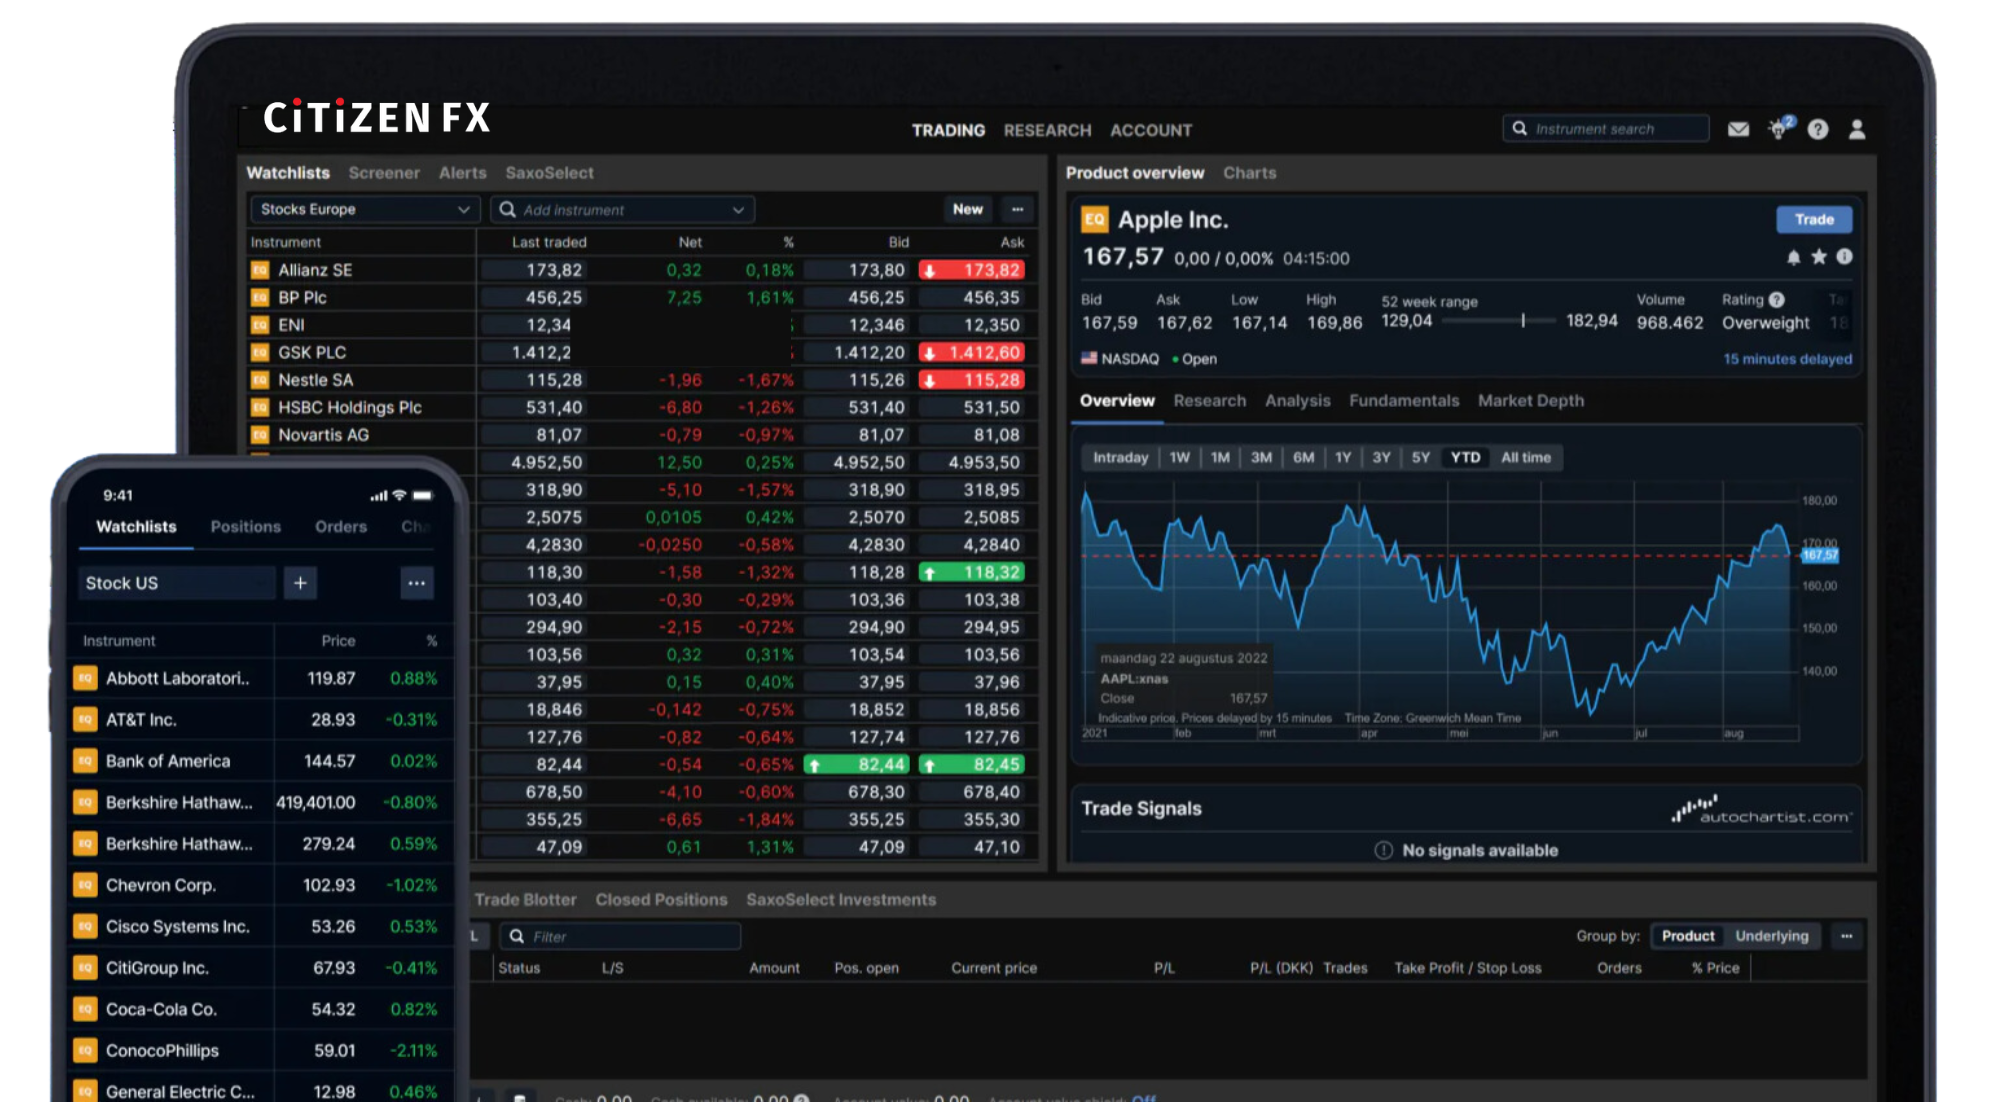Viewport: 2004px width, 1102px height.
Task: Click the 15 minutes delayed link
Action: 1787,359
